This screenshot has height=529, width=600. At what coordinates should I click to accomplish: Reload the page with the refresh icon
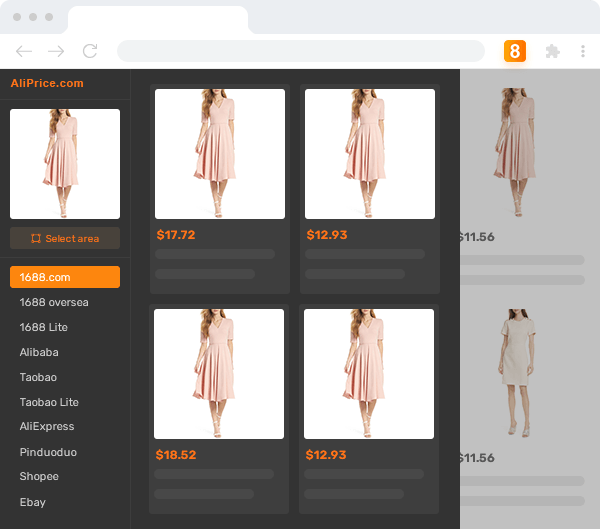[90, 51]
